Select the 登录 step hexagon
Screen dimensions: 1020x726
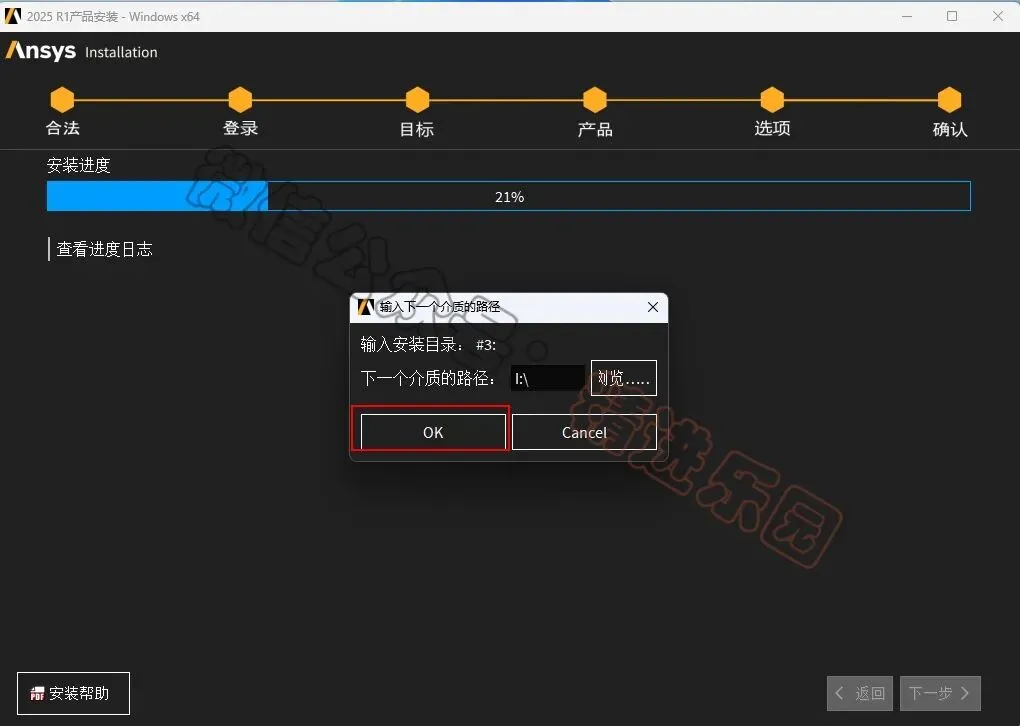tap(240, 100)
